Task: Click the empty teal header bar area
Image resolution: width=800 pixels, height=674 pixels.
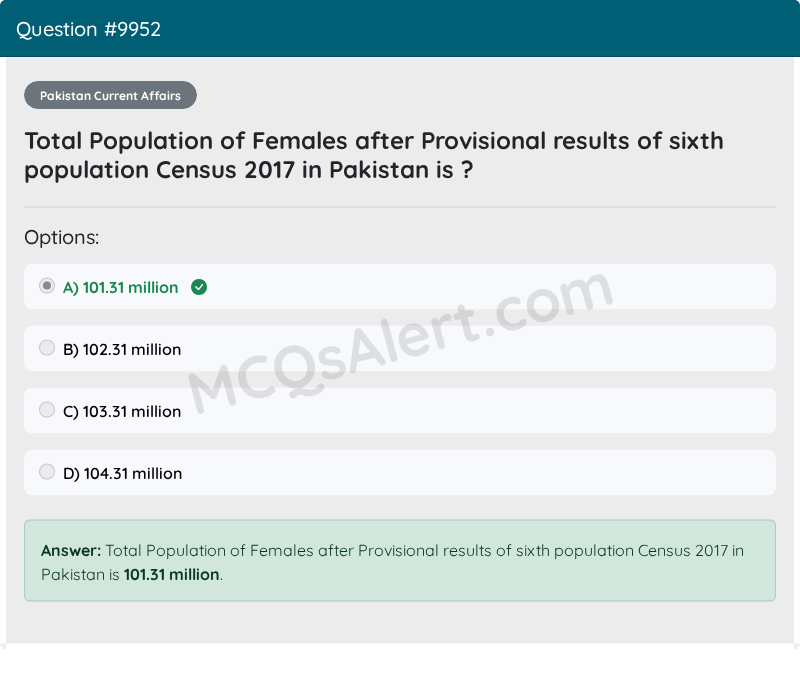Action: pyautogui.click(x=480, y=29)
